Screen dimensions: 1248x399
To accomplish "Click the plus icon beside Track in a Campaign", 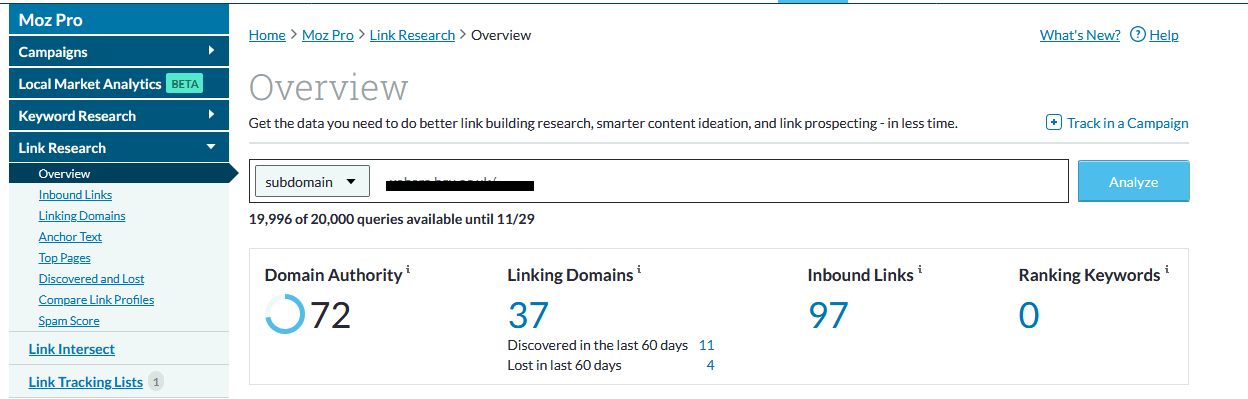I will tap(1053, 123).
